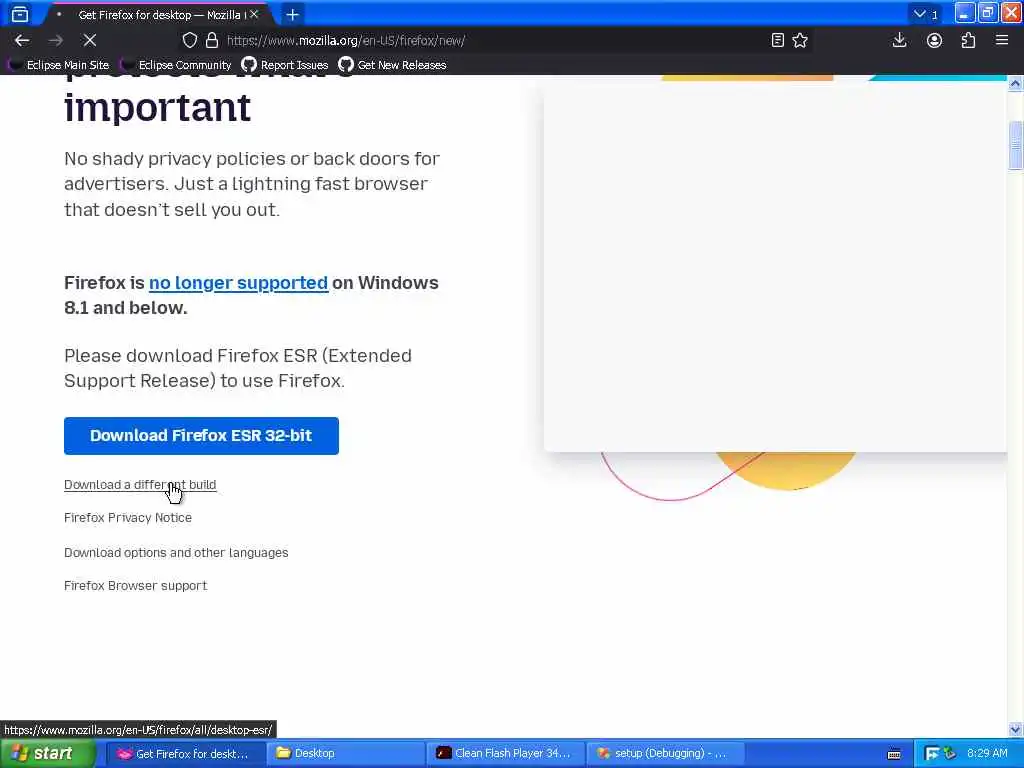Switch to setup (Debugging) taskbar button
This screenshot has width=1024, height=768.
pos(666,753)
